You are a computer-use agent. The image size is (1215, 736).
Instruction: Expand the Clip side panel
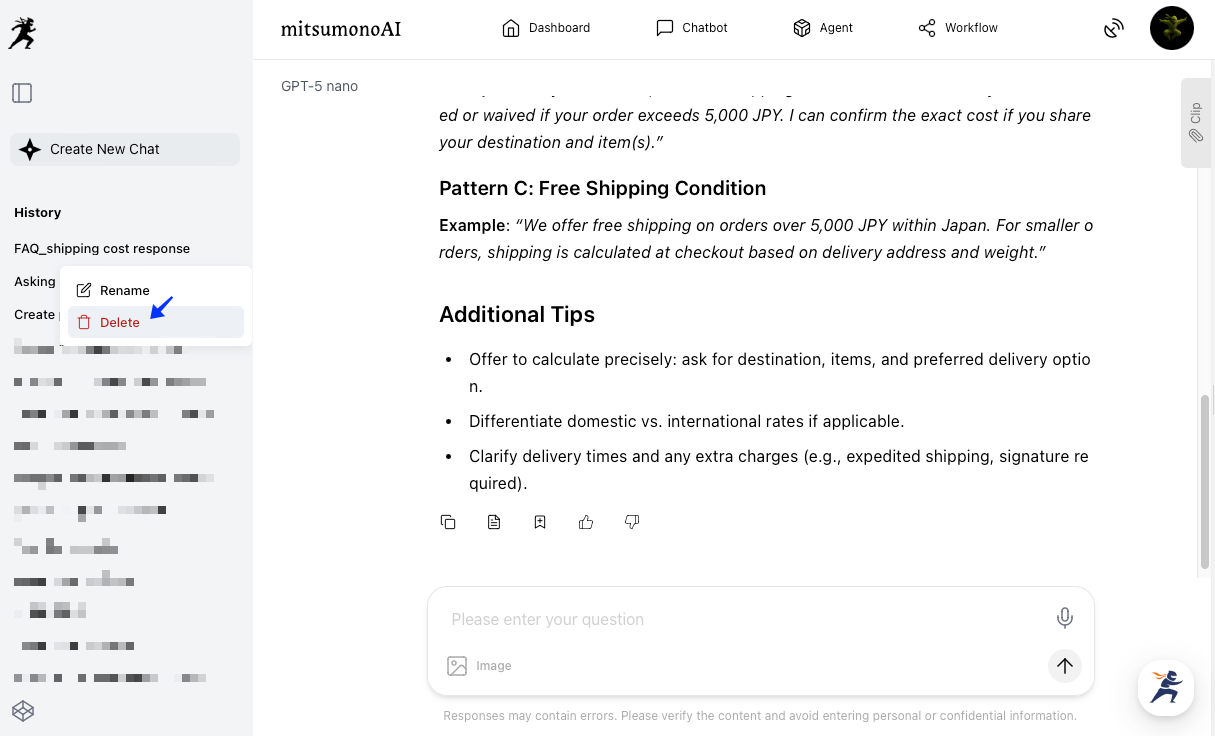[1196, 122]
